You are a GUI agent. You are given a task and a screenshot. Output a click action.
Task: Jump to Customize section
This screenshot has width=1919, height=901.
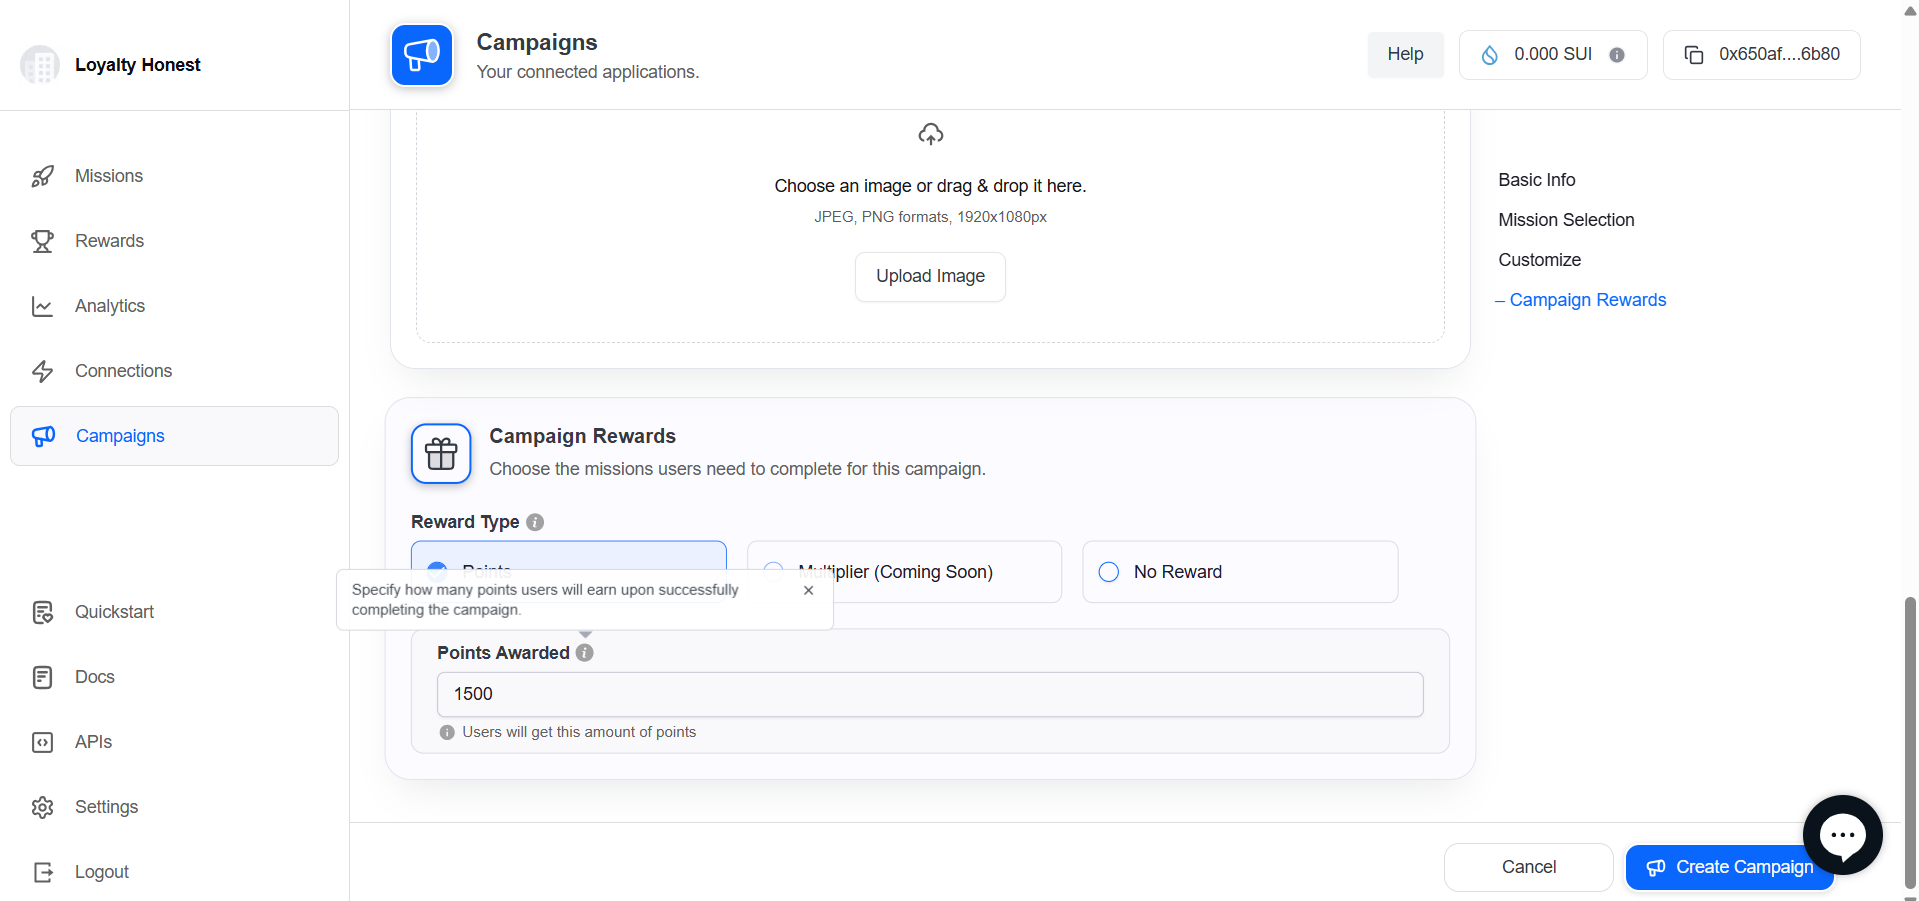coord(1539,260)
